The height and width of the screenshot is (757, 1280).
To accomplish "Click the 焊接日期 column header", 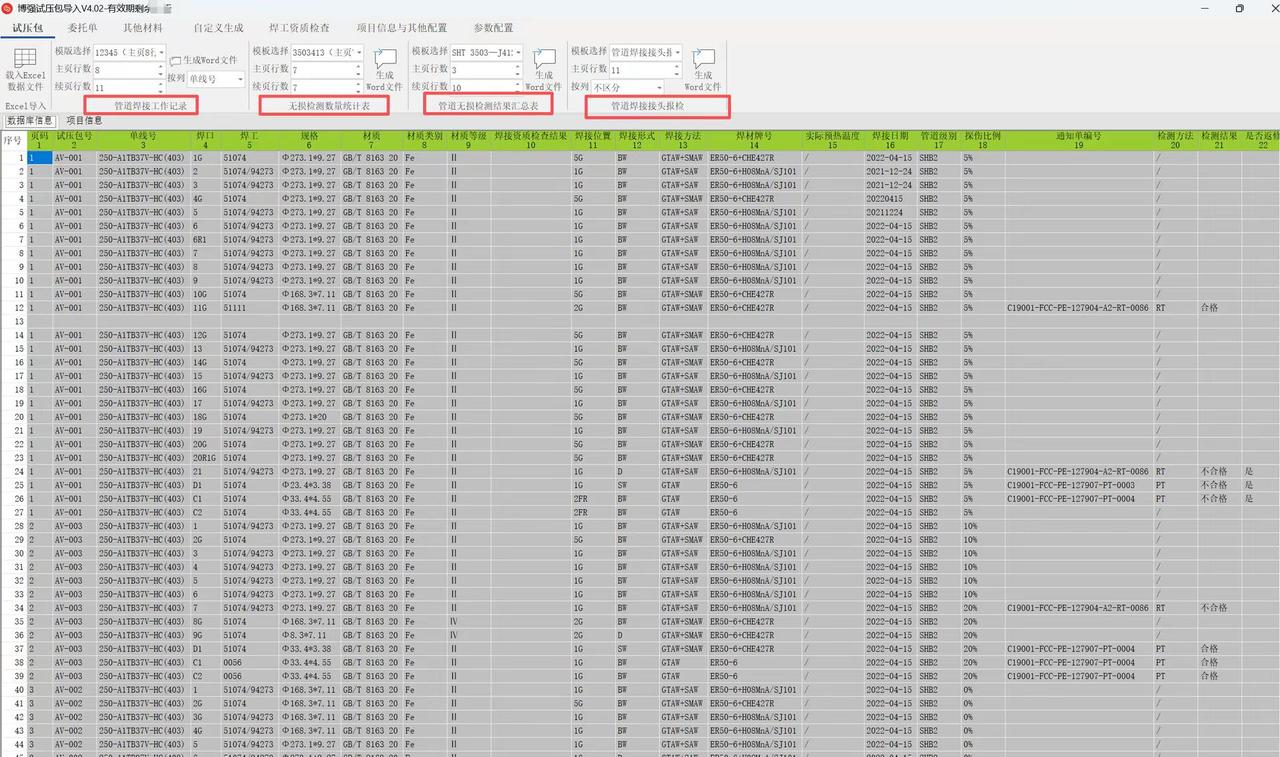I will point(889,139).
